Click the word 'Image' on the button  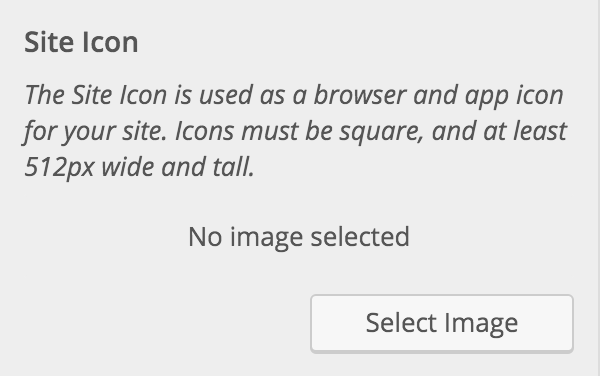point(481,324)
